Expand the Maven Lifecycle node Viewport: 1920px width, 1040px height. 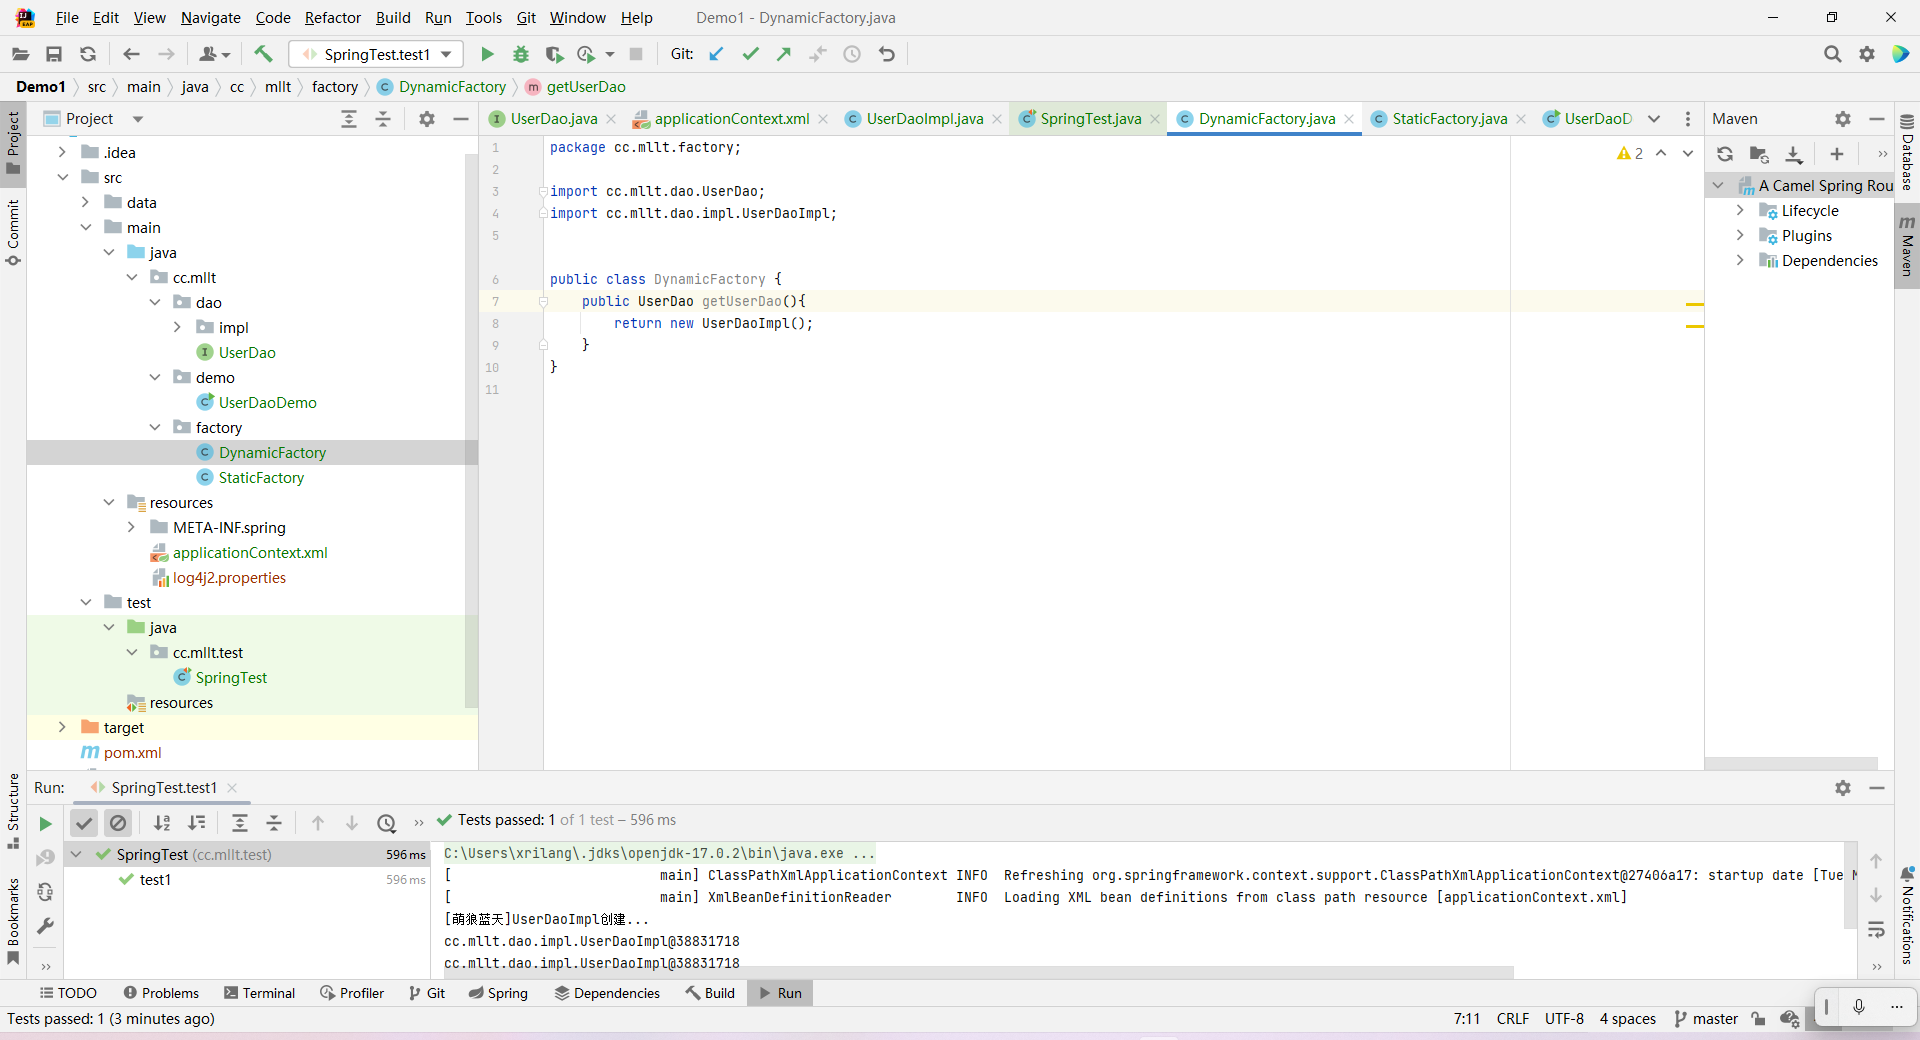1740,210
